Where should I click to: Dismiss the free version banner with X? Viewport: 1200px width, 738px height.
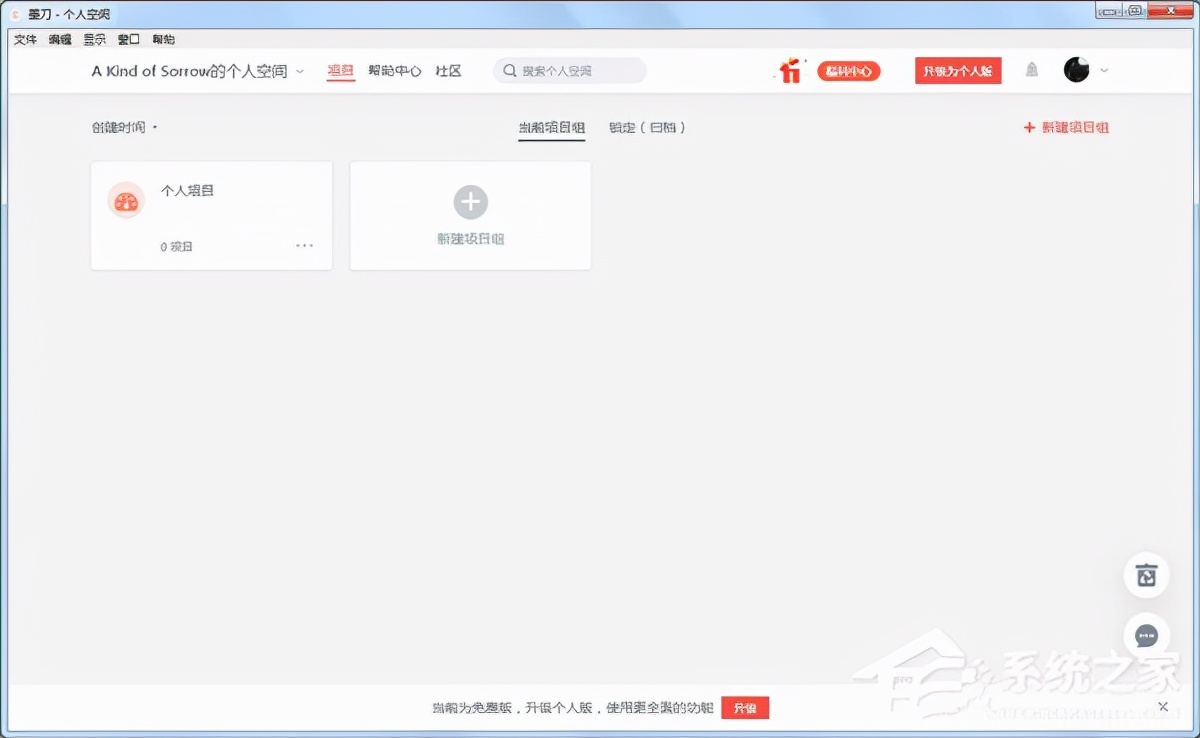[x=1163, y=706]
